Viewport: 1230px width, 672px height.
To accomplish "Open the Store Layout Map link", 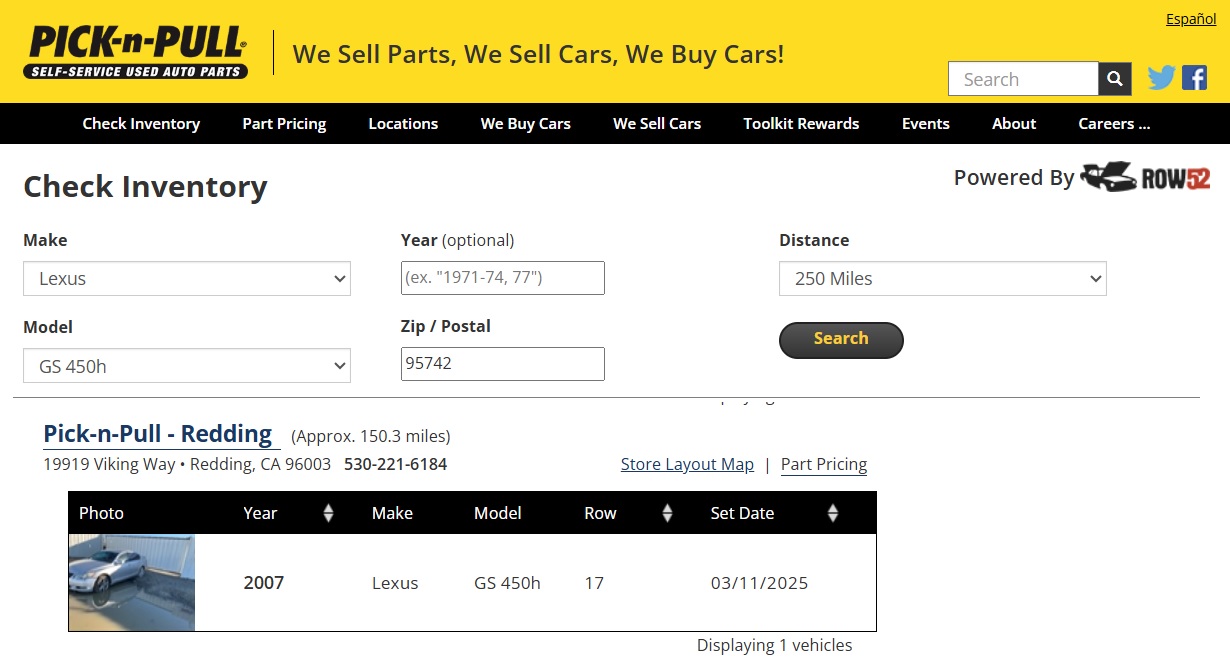I will pos(687,464).
